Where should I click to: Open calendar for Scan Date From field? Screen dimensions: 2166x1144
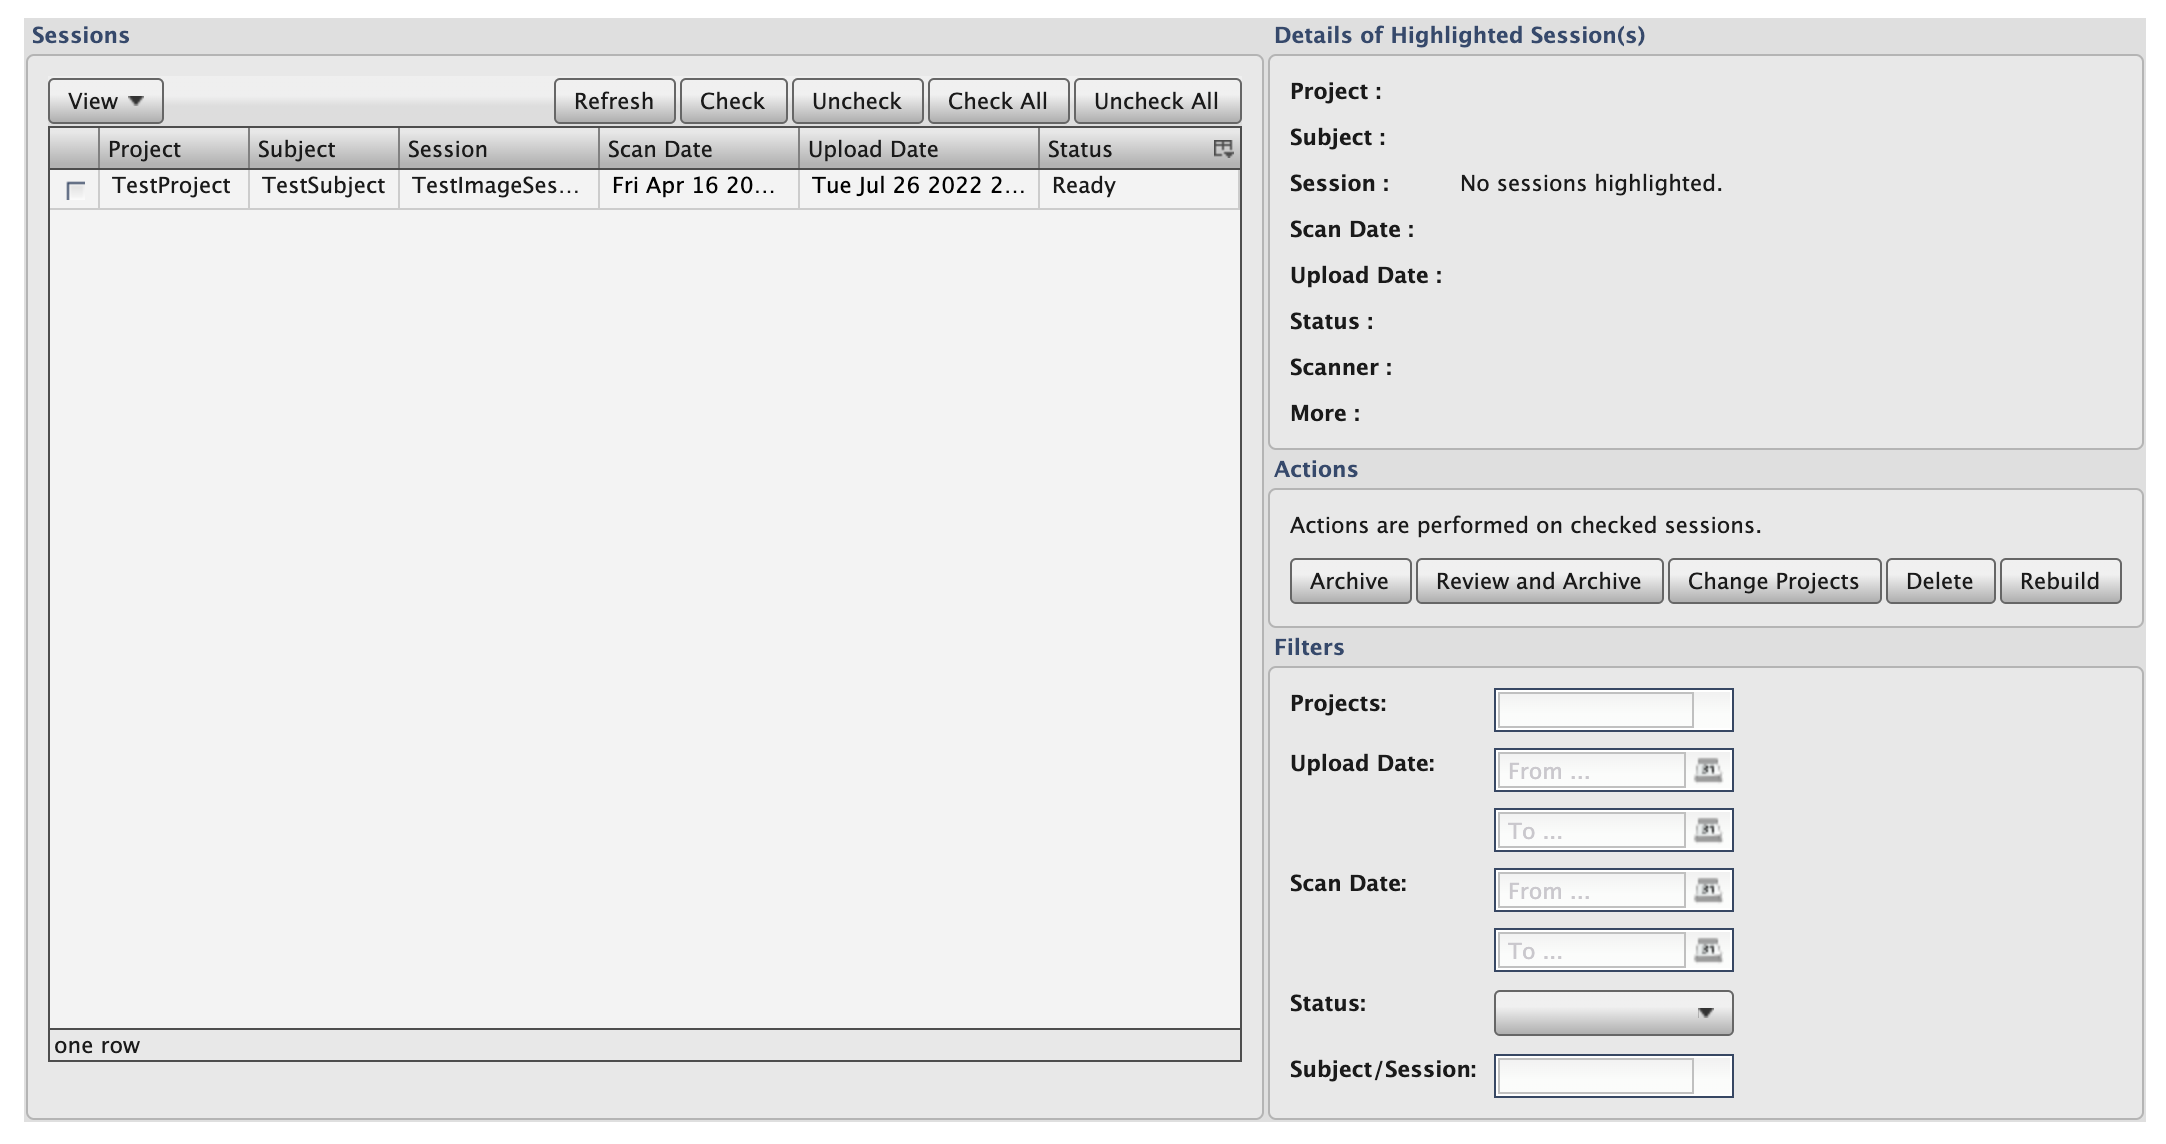1708,890
